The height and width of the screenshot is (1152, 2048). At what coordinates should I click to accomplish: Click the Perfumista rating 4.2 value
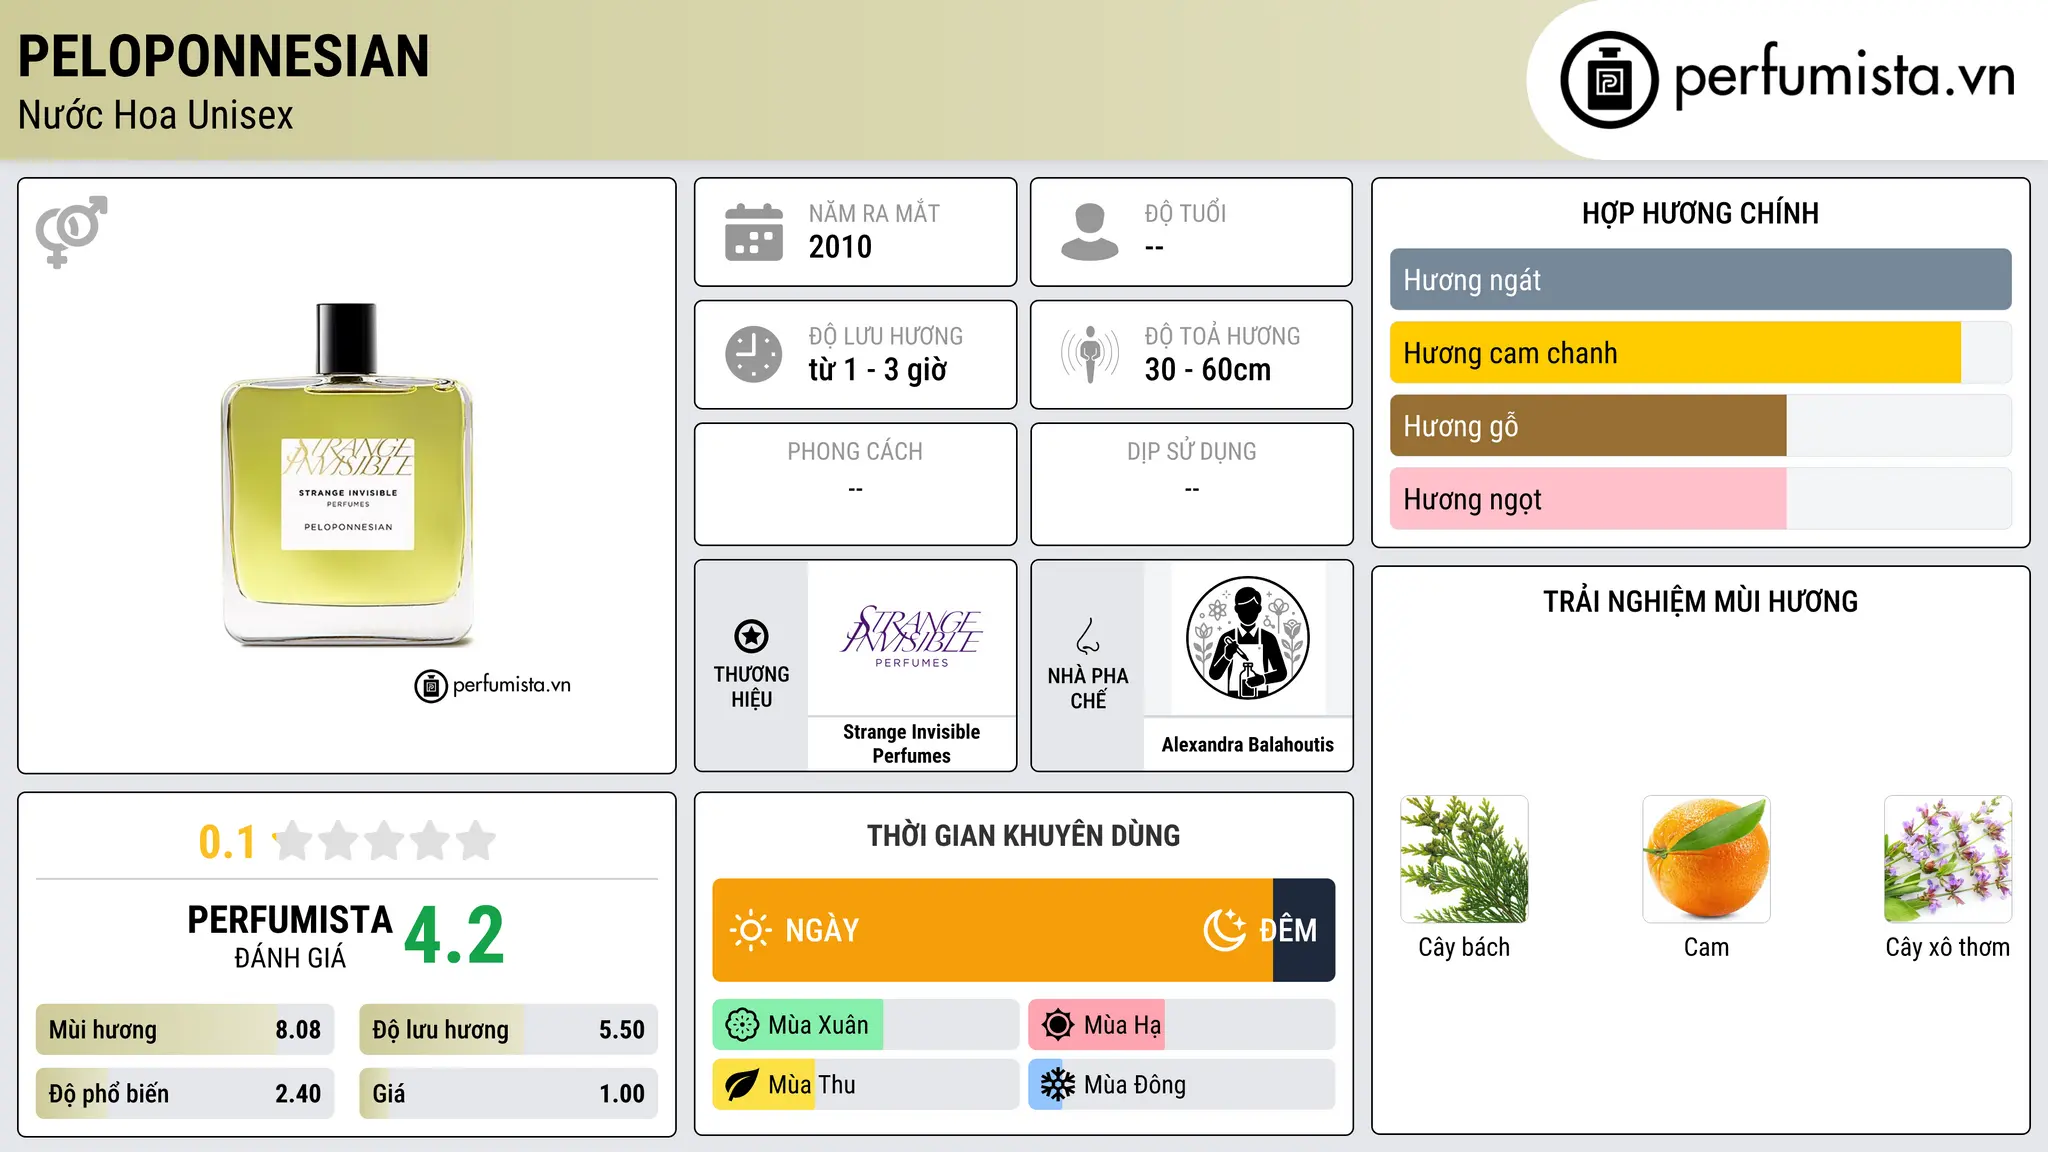click(x=455, y=937)
